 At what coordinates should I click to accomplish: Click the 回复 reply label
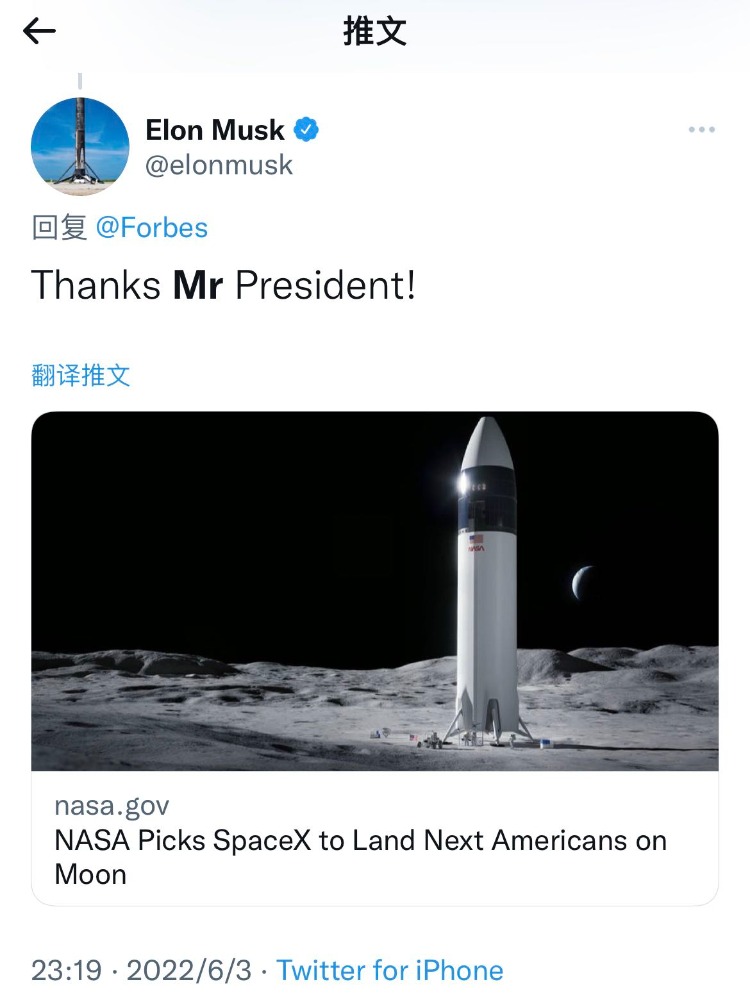pyautogui.click(x=60, y=228)
